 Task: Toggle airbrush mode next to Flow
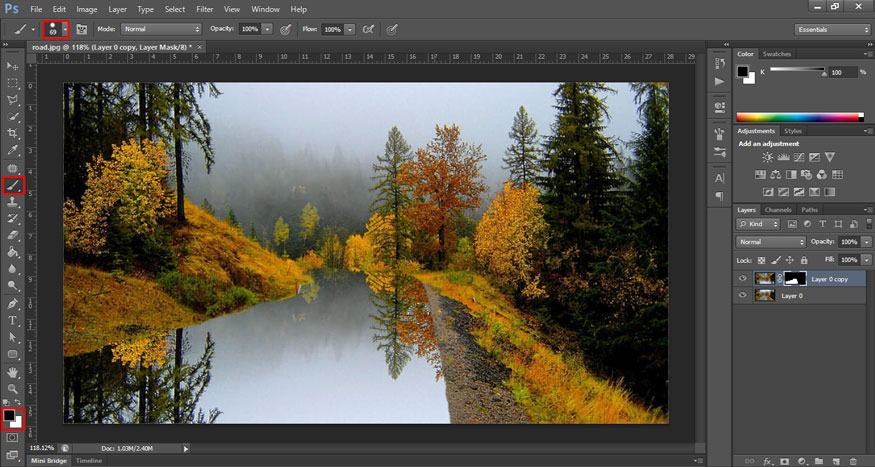[x=369, y=29]
